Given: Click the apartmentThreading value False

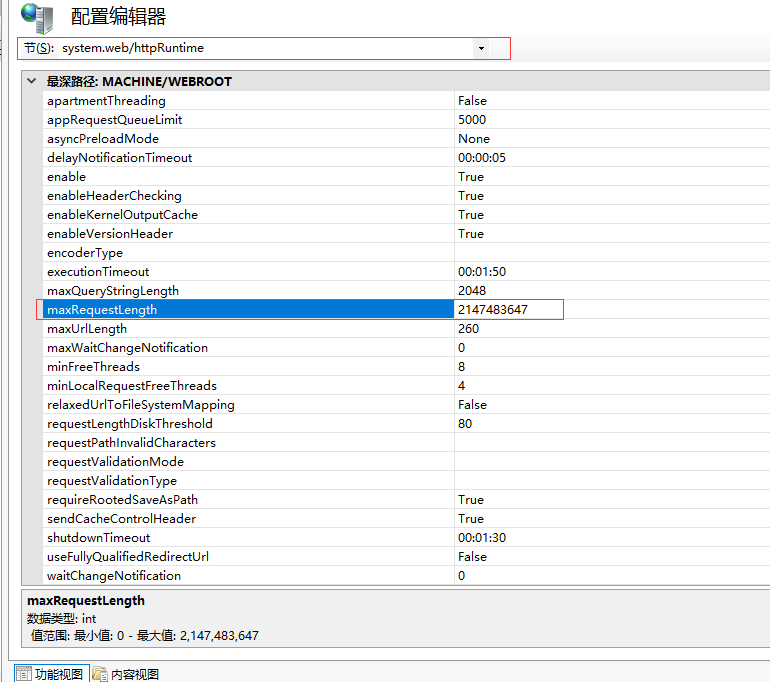Looking at the screenshot, I should click(472, 101).
